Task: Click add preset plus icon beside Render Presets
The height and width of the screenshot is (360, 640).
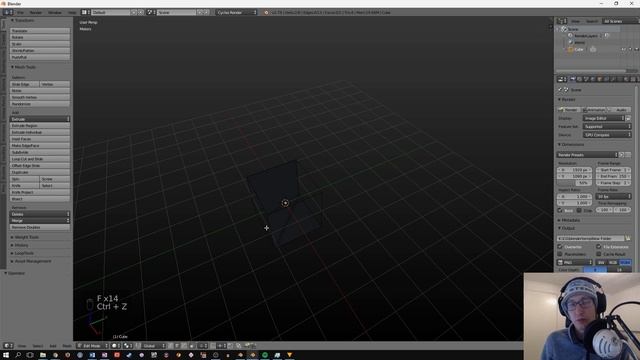Action: point(621,155)
